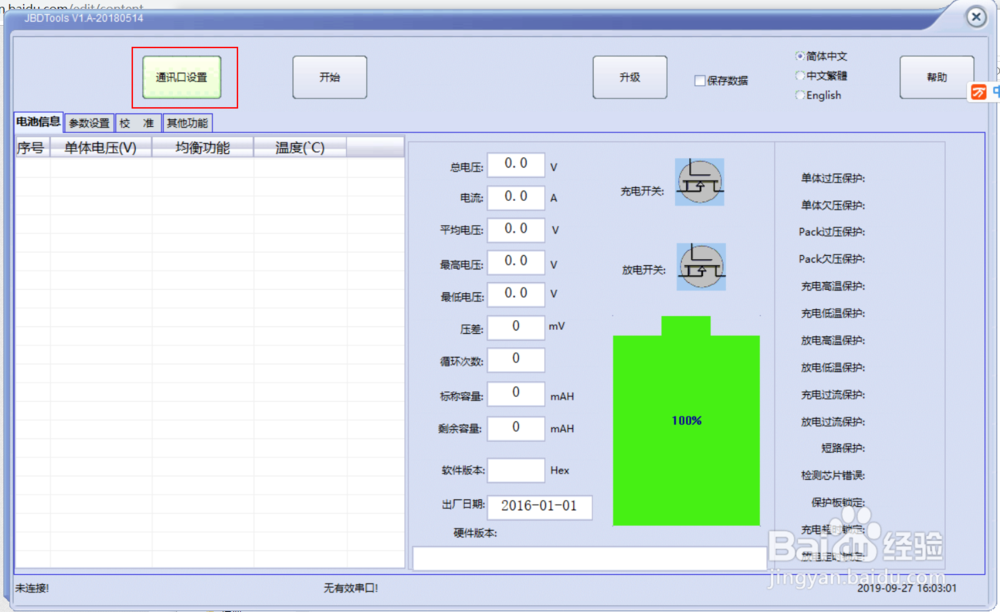Click the green 100% battery level indicator
Image resolution: width=1000 pixels, height=612 pixels.
(x=686, y=421)
